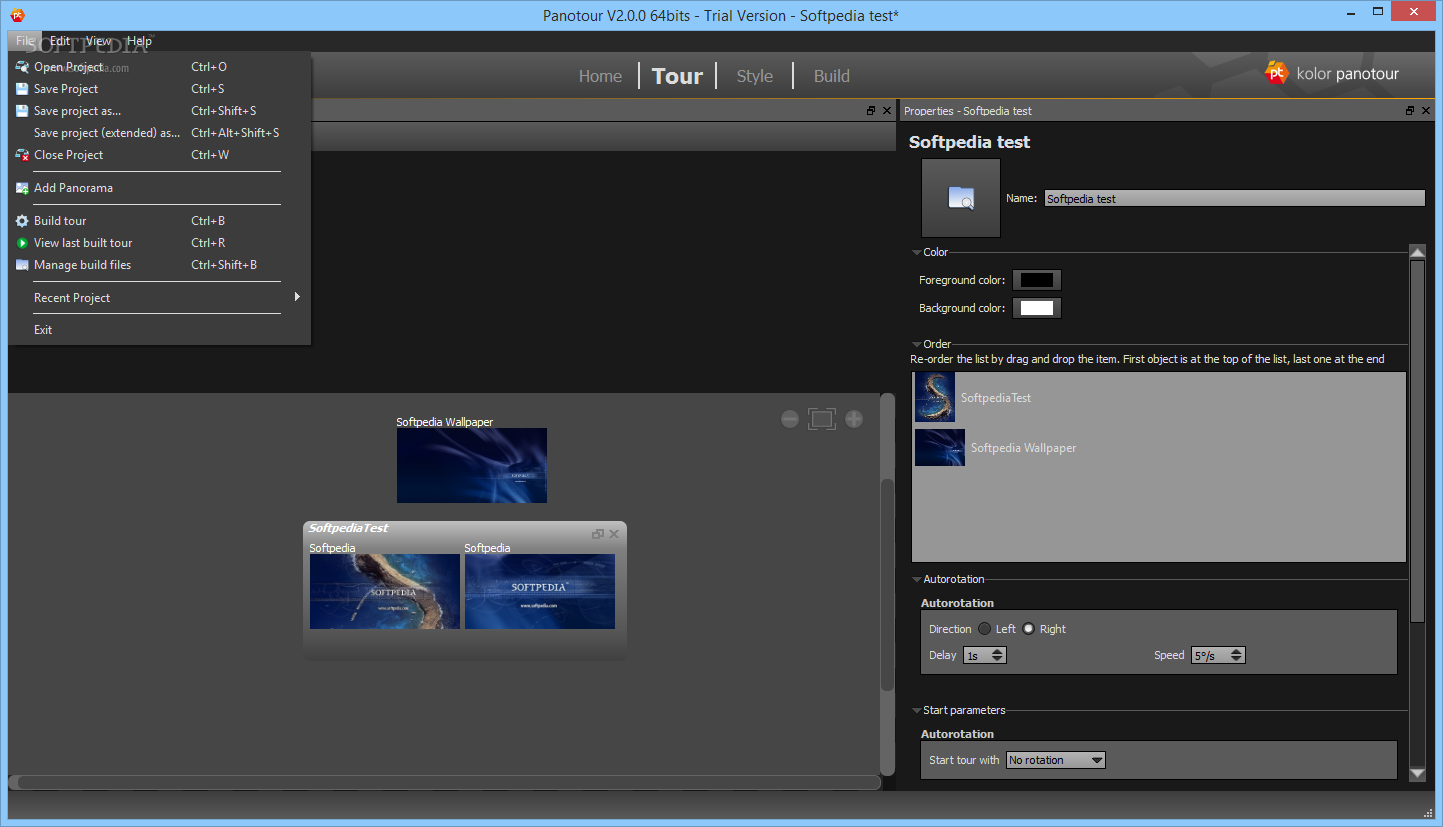Collapse the Autorotation section
The width and height of the screenshot is (1443, 827).
pyautogui.click(x=917, y=580)
